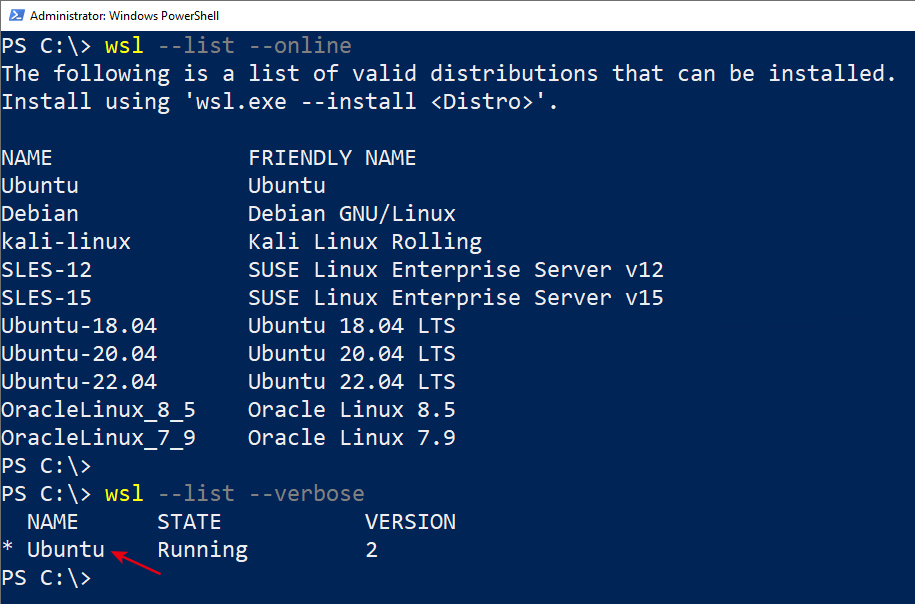This screenshot has height=604, width=915.
Task: Click the Debian distro name entry
Action: pos(40,214)
